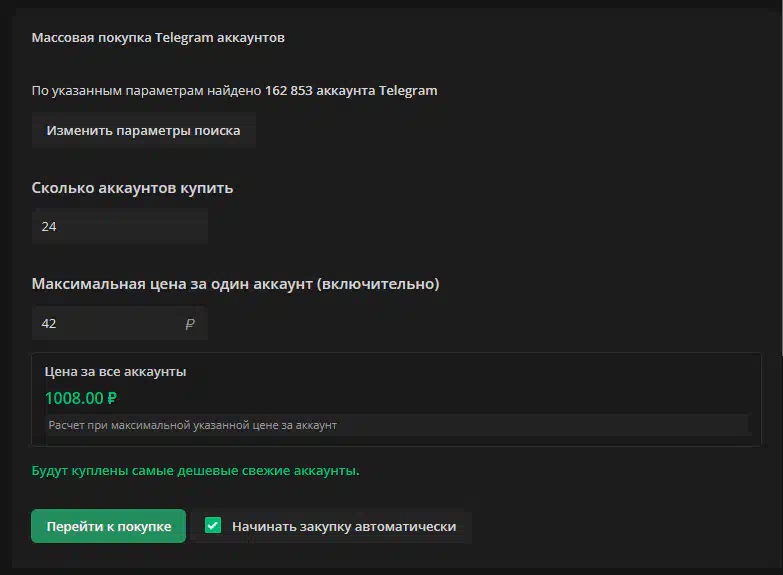Screen dimensions: 783x575
Task: Open 'Изменить параметры поиска' search settings
Action: (143, 130)
